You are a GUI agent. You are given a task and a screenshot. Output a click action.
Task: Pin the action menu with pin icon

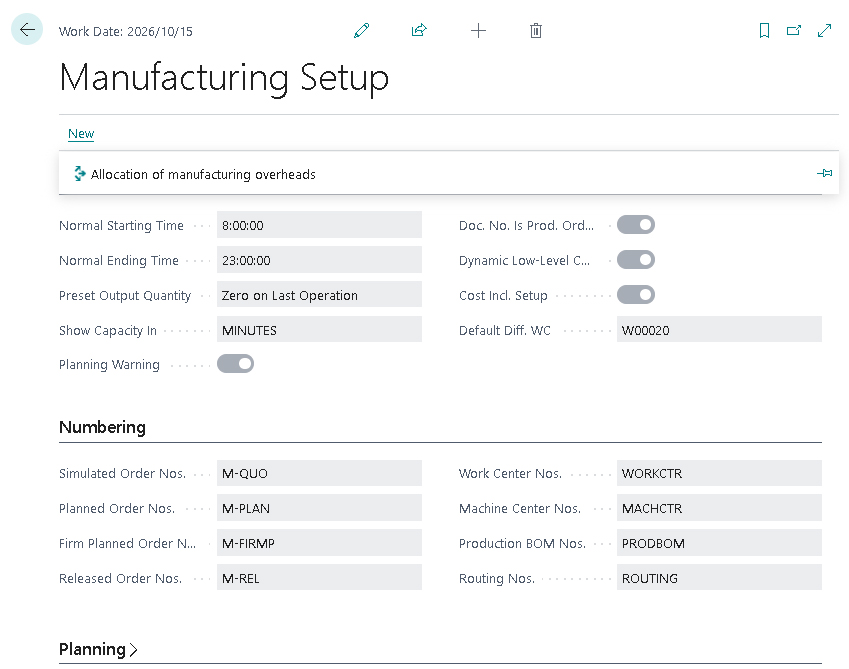[824, 174]
